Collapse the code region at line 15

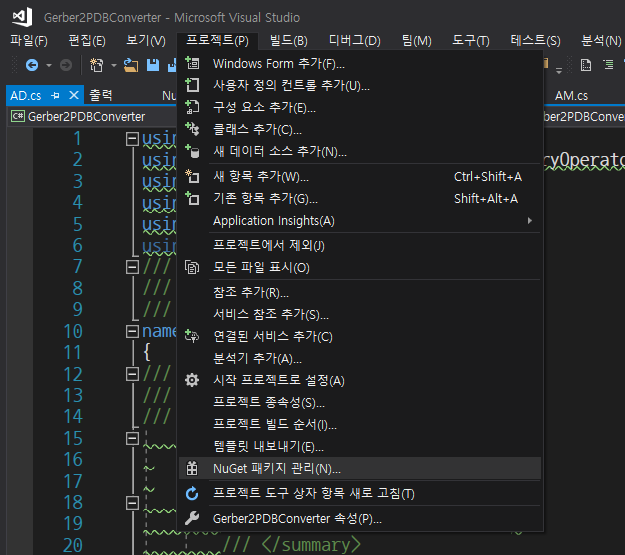tap(132, 438)
